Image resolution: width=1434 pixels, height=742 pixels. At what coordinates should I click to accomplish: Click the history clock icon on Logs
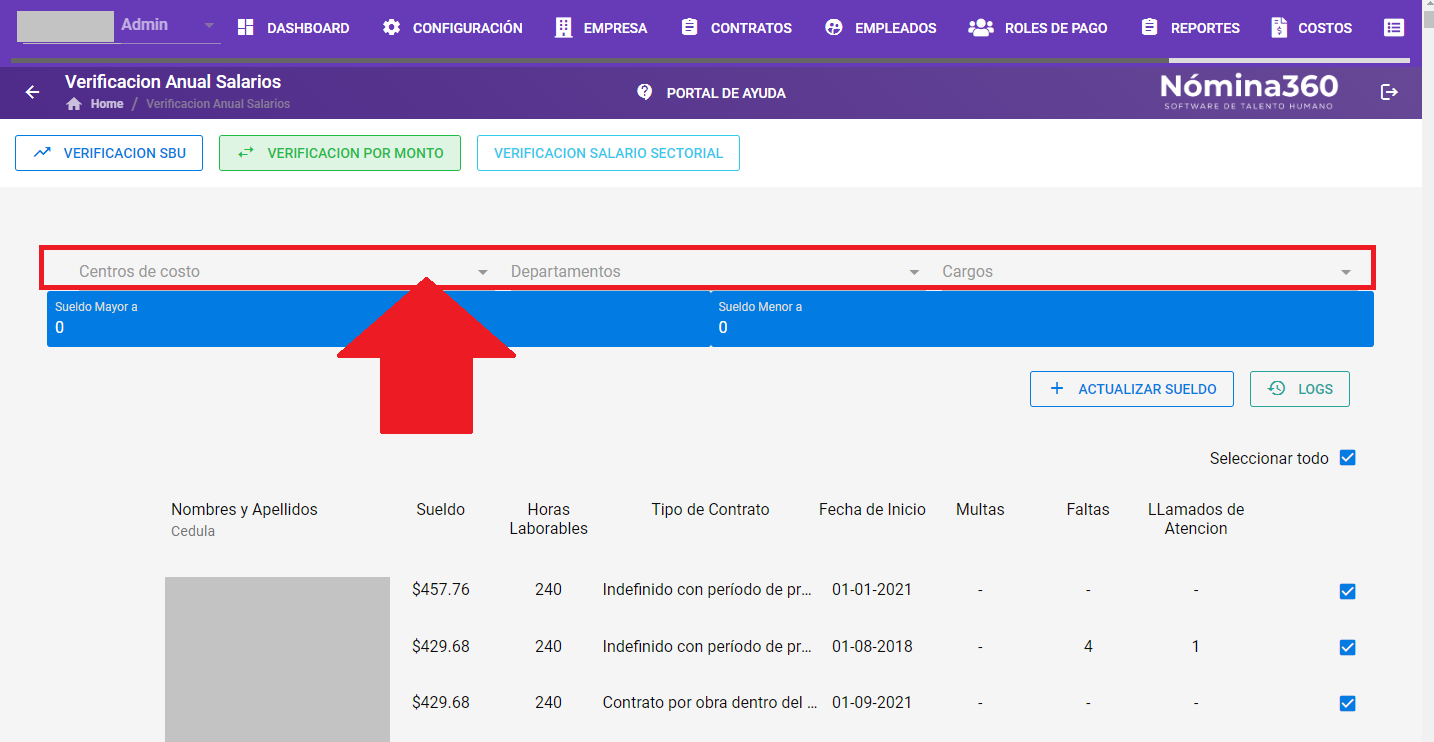point(1277,389)
